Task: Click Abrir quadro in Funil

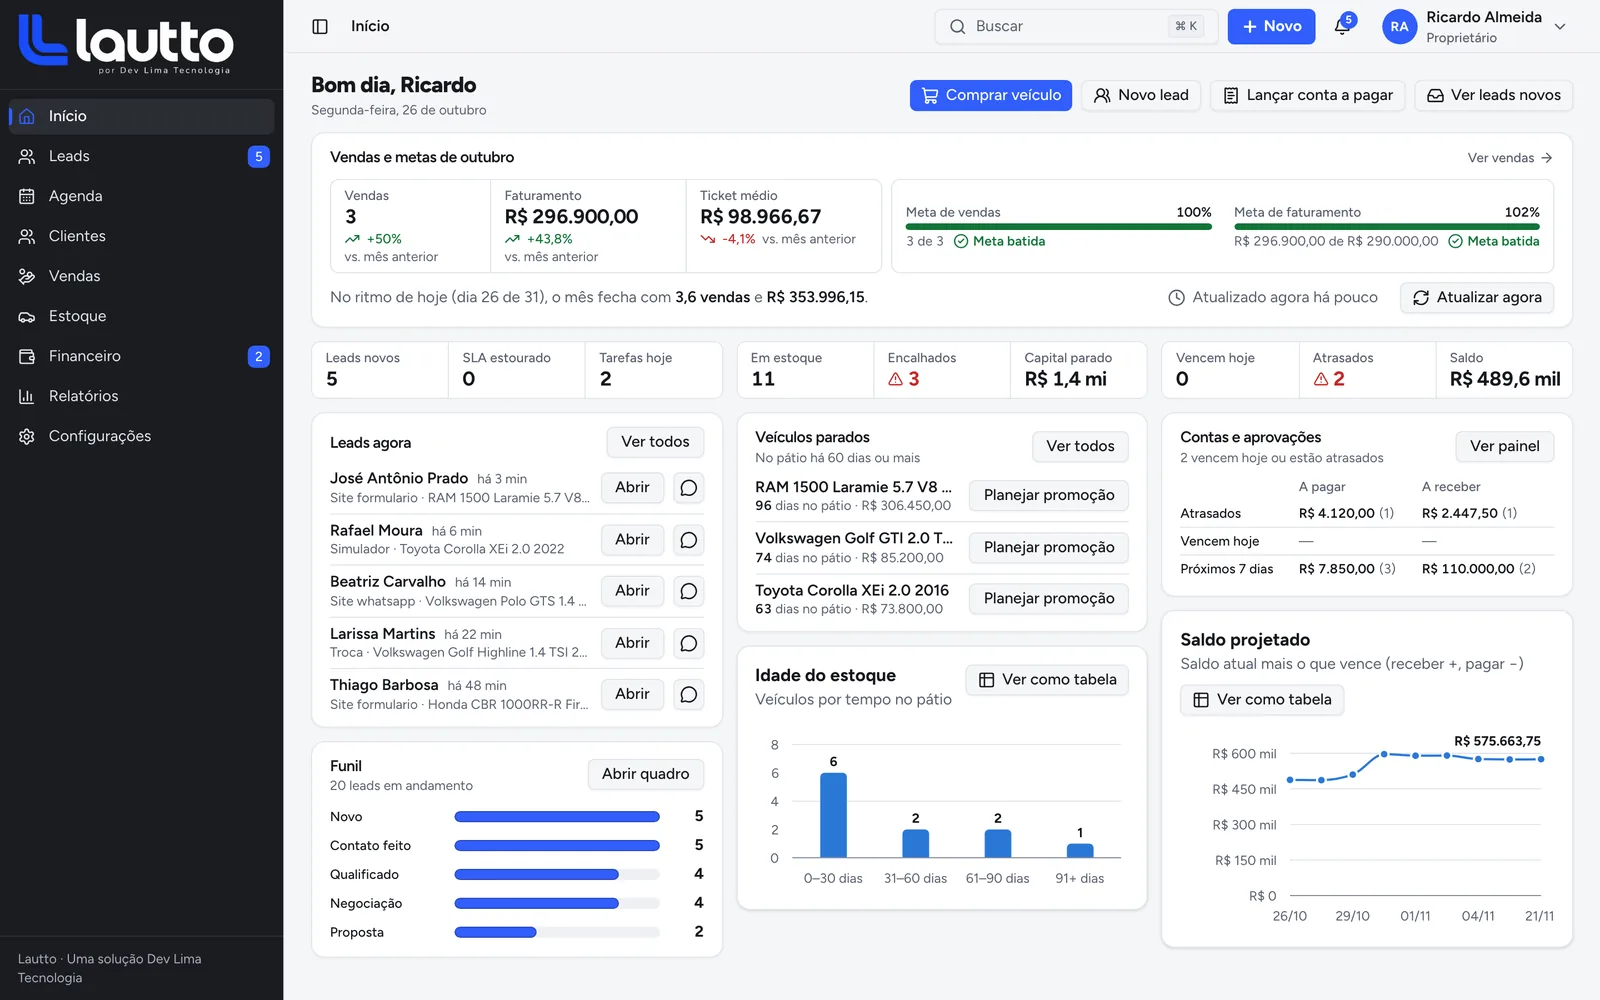Action: pos(646,774)
